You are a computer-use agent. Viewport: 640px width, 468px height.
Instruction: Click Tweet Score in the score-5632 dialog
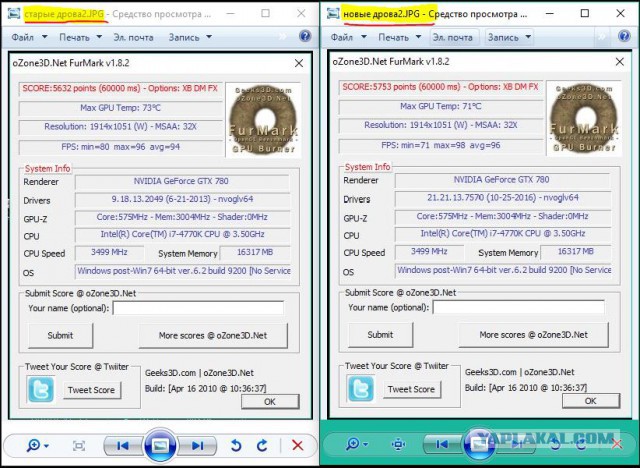pos(91,390)
